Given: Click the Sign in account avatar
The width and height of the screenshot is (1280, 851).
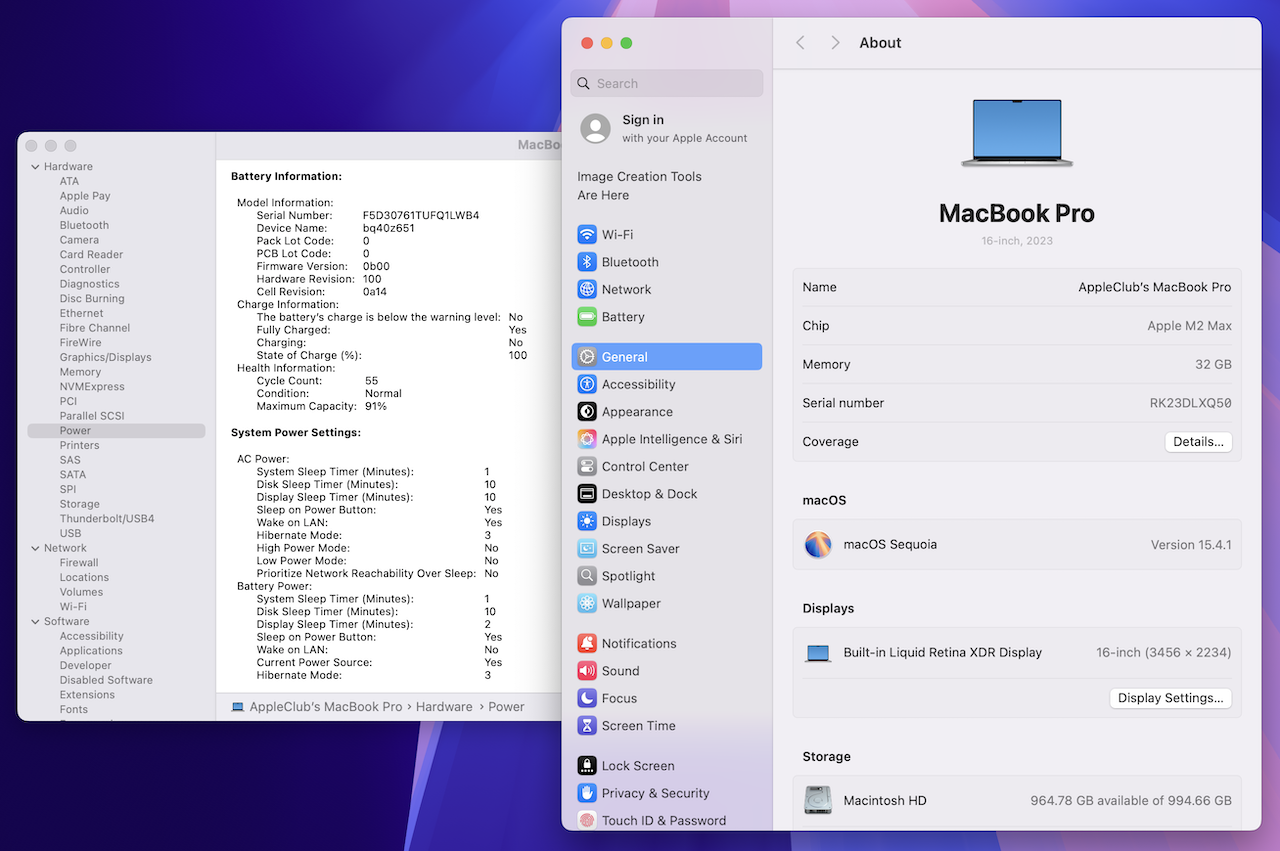Looking at the screenshot, I should pos(596,128).
